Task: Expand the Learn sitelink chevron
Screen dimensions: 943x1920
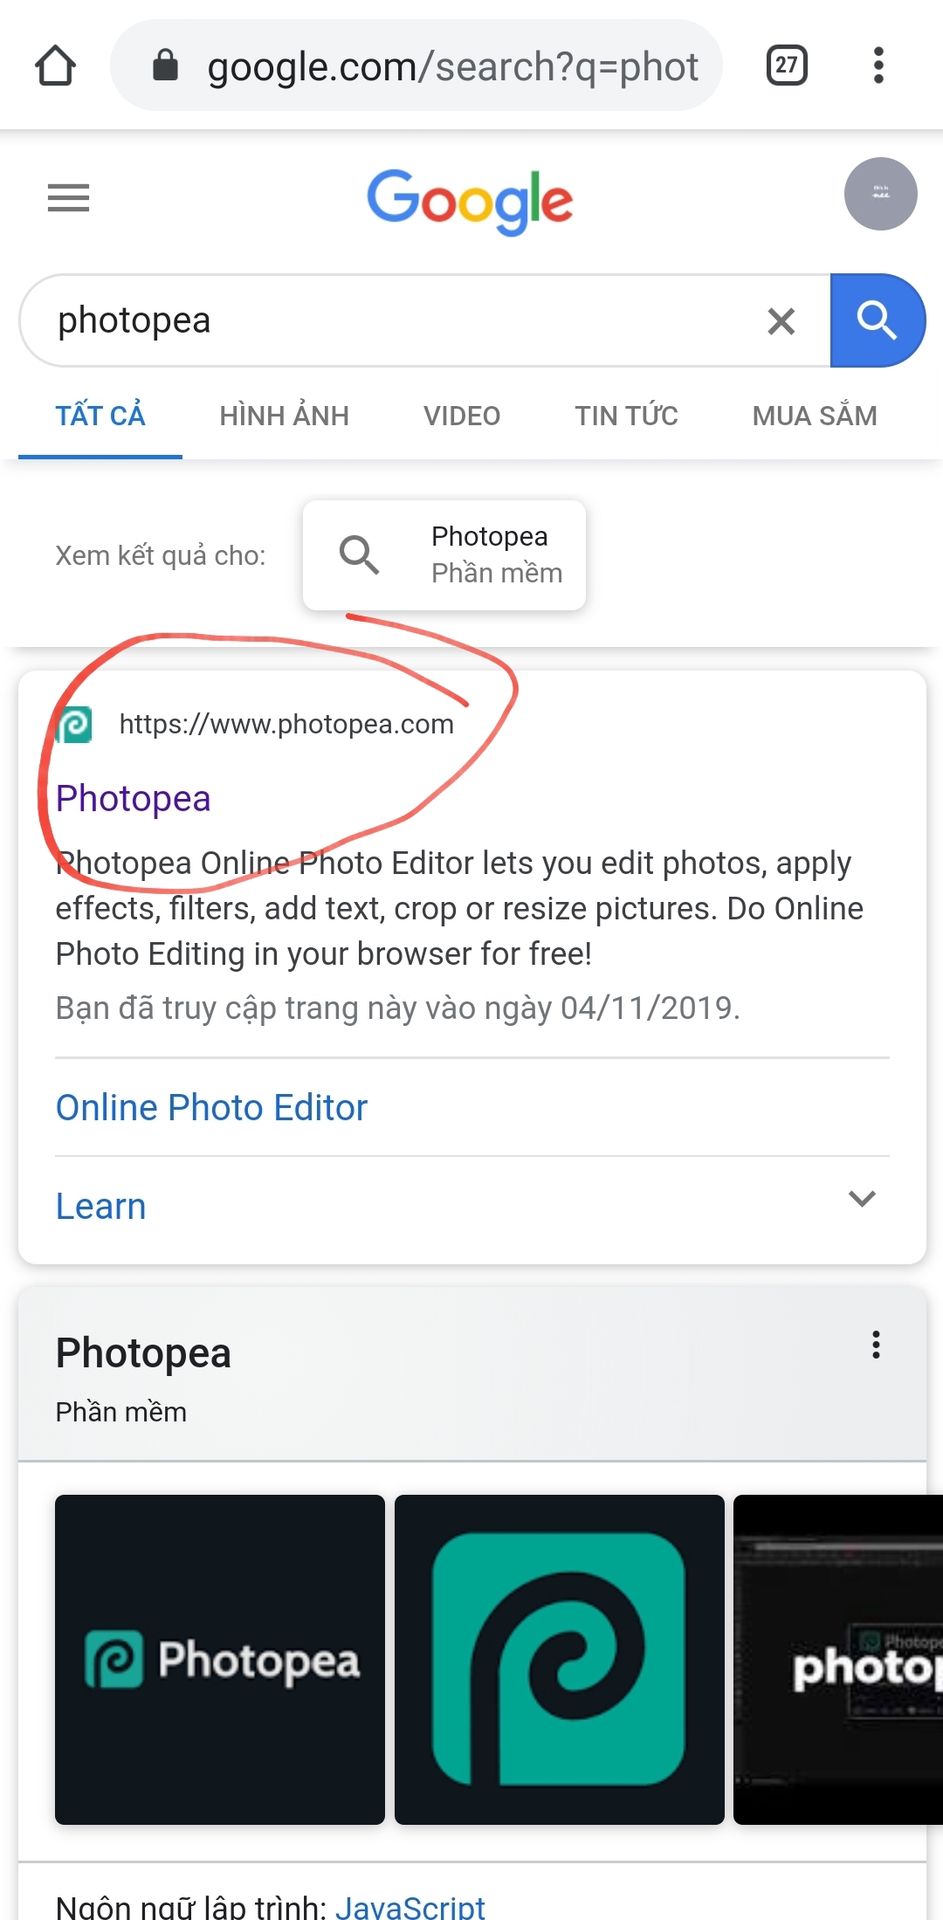Action: (862, 1199)
